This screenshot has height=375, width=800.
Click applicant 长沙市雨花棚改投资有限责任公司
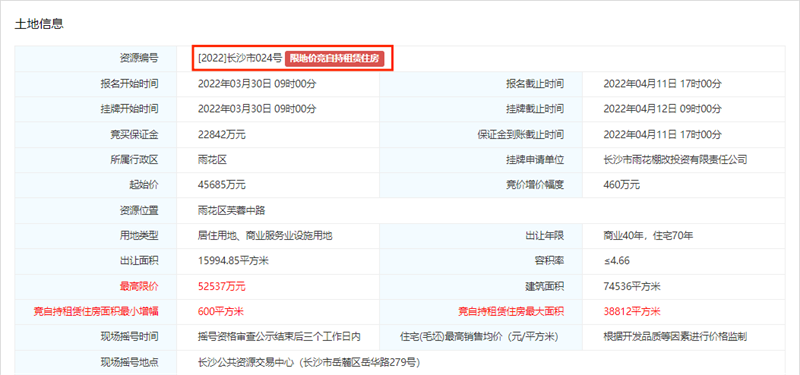[675, 160]
